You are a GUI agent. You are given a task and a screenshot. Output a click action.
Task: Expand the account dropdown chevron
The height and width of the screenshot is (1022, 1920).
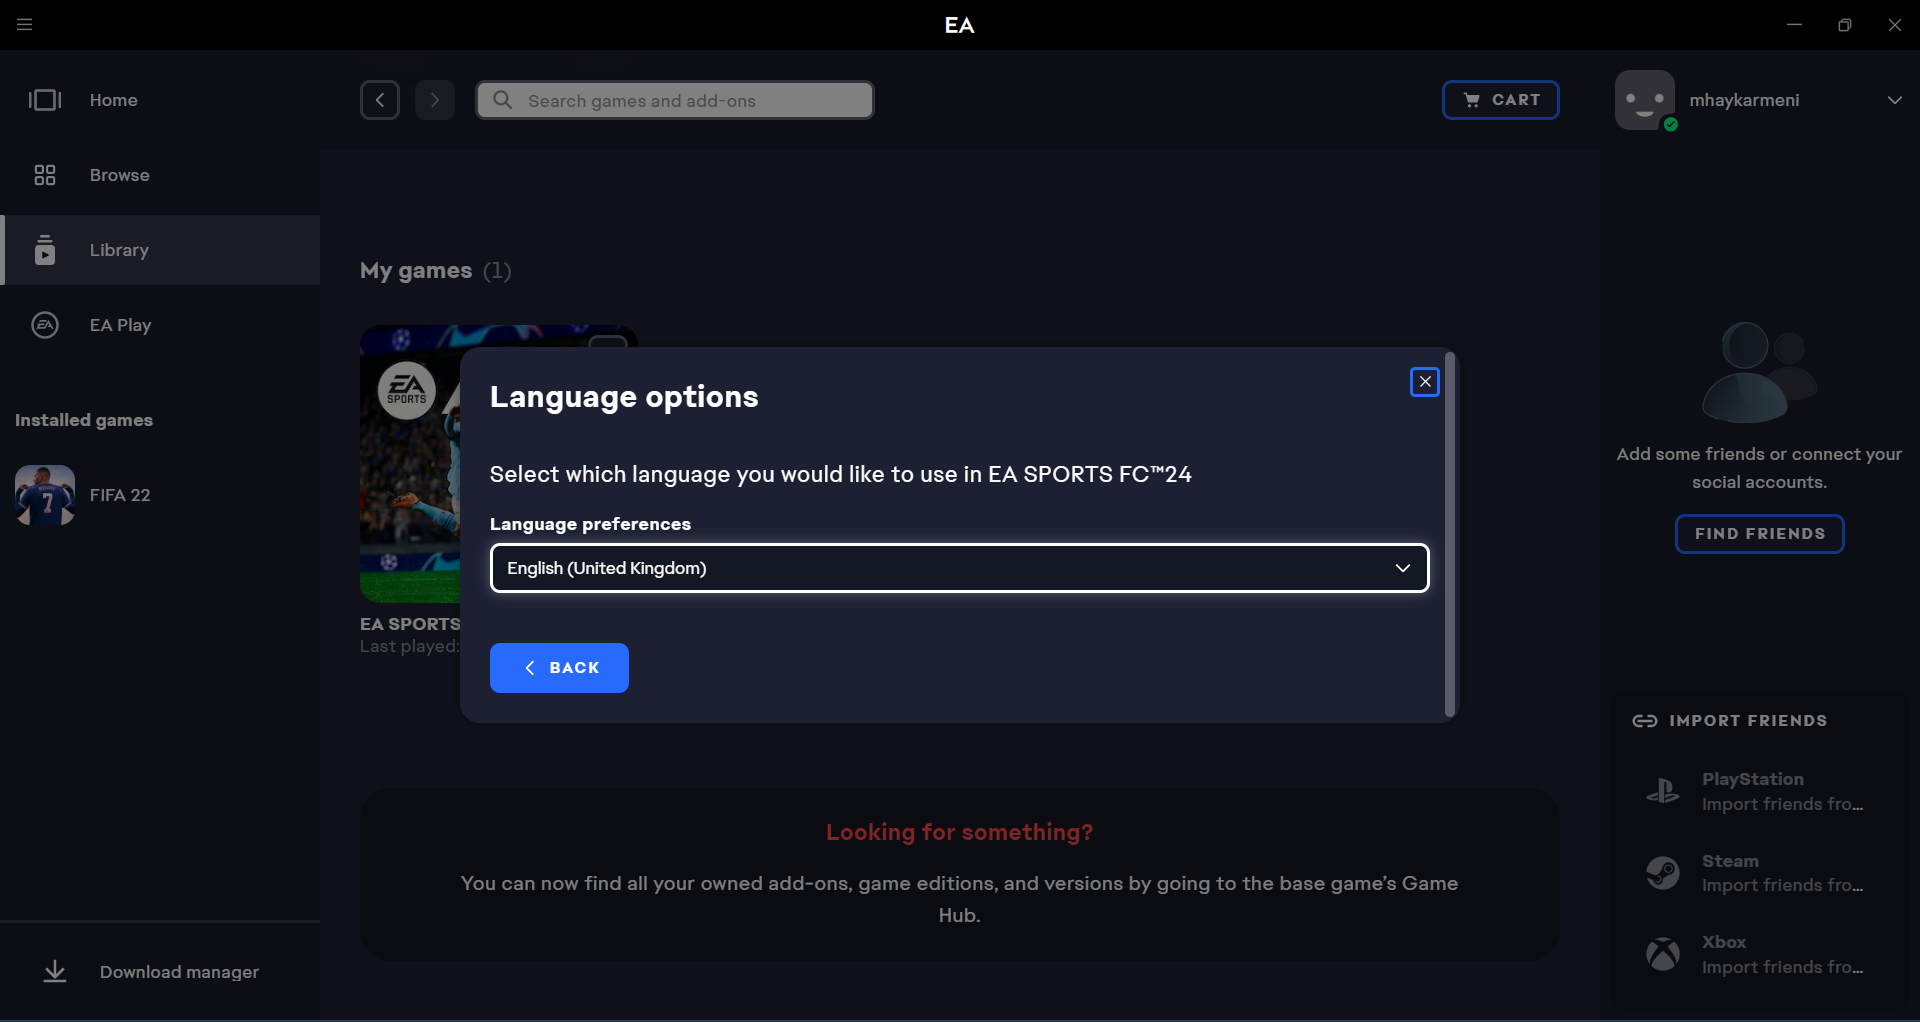point(1895,100)
